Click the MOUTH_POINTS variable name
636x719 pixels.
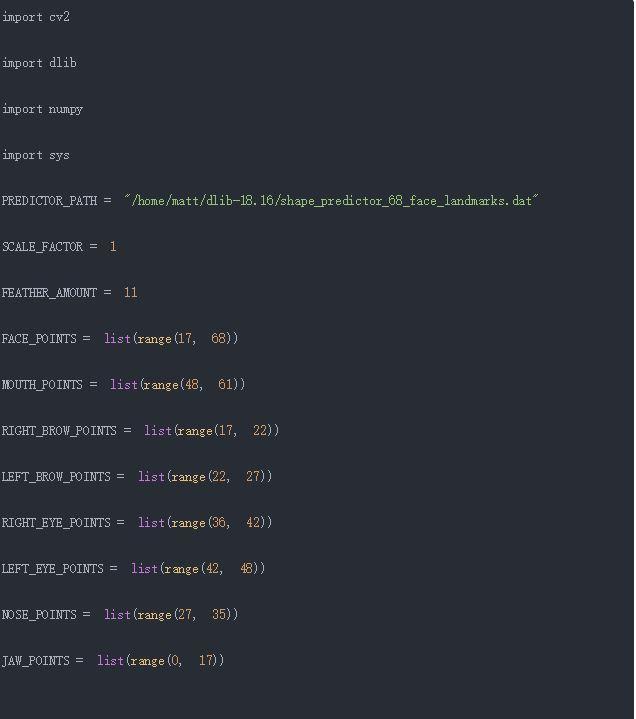42,385
